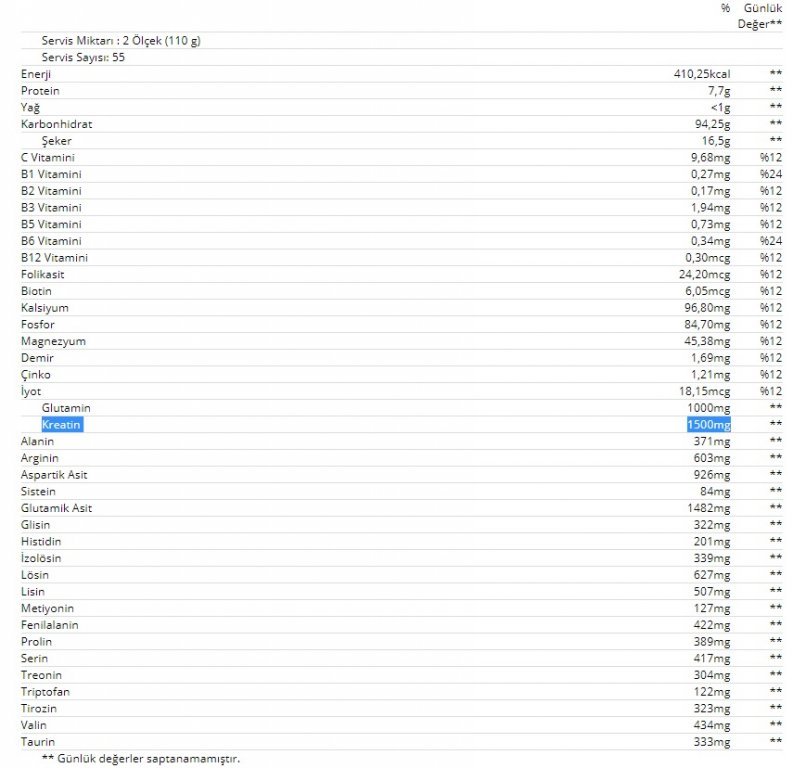Click the '0,34mg' value
Screen dimensions: 793x768
(x=711, y=241)
